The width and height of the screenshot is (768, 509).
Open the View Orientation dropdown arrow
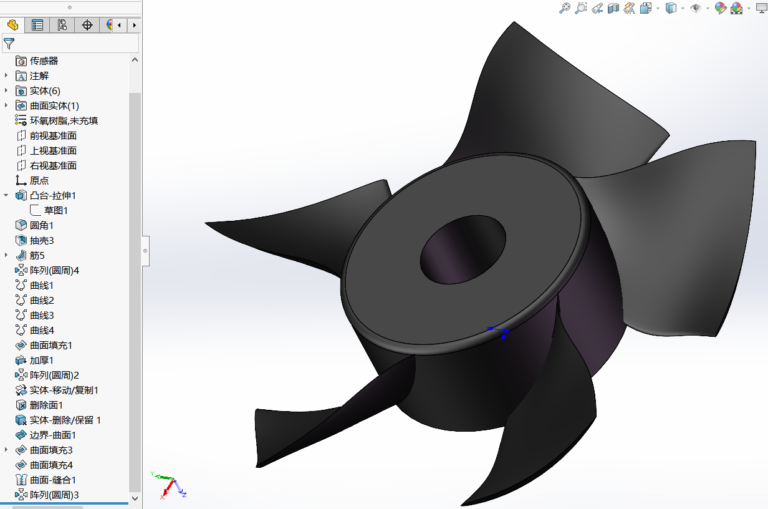click(658, 8)
